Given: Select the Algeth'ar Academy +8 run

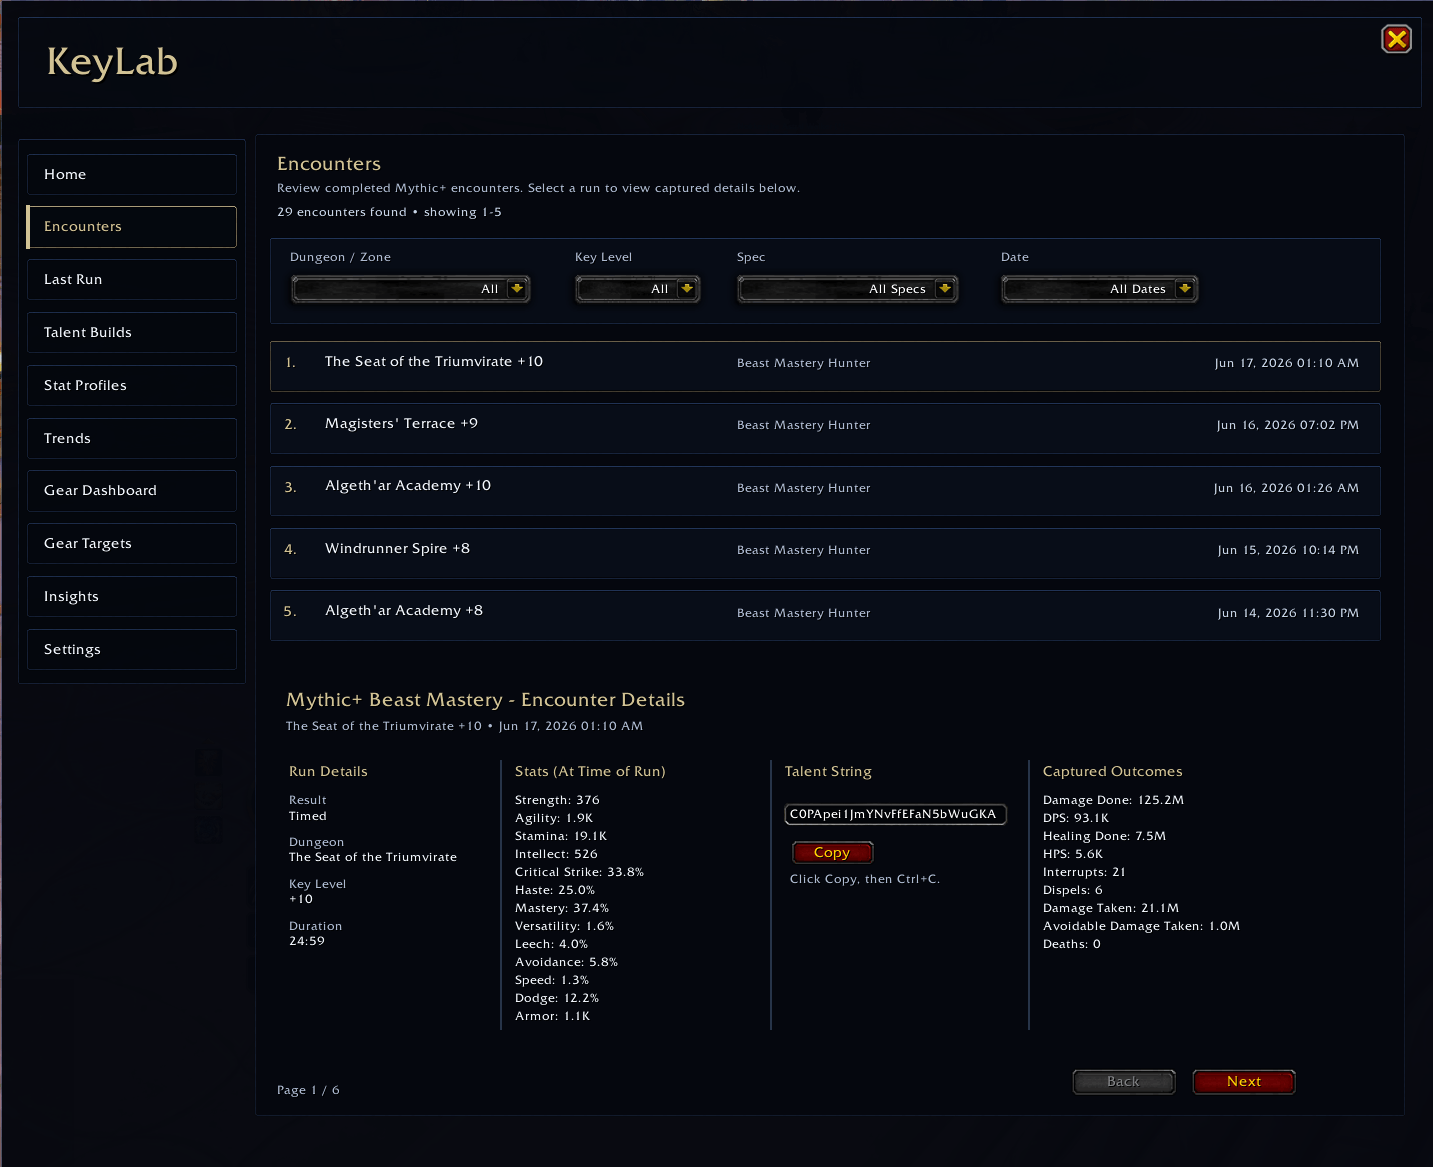Looking at the screenshot, I should pos(825,616).
